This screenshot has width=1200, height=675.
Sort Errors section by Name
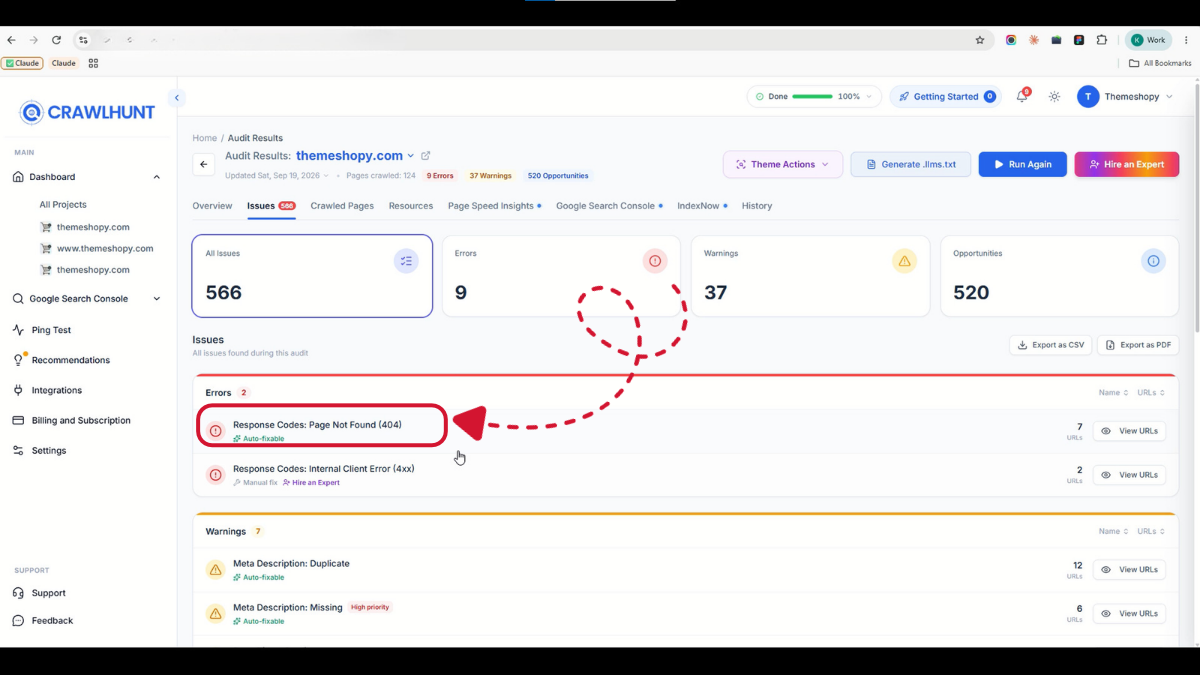coord(1113,393)
